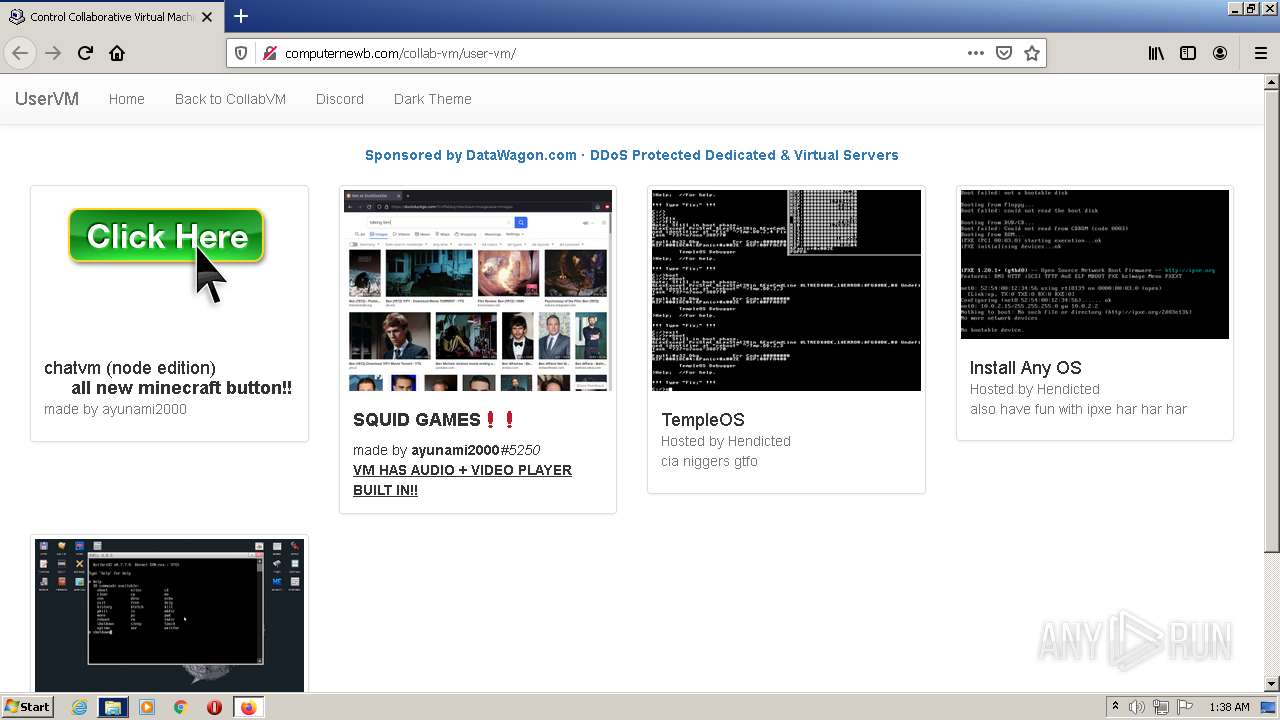Click the page scrollbar up arrow

coord(1272,82)
